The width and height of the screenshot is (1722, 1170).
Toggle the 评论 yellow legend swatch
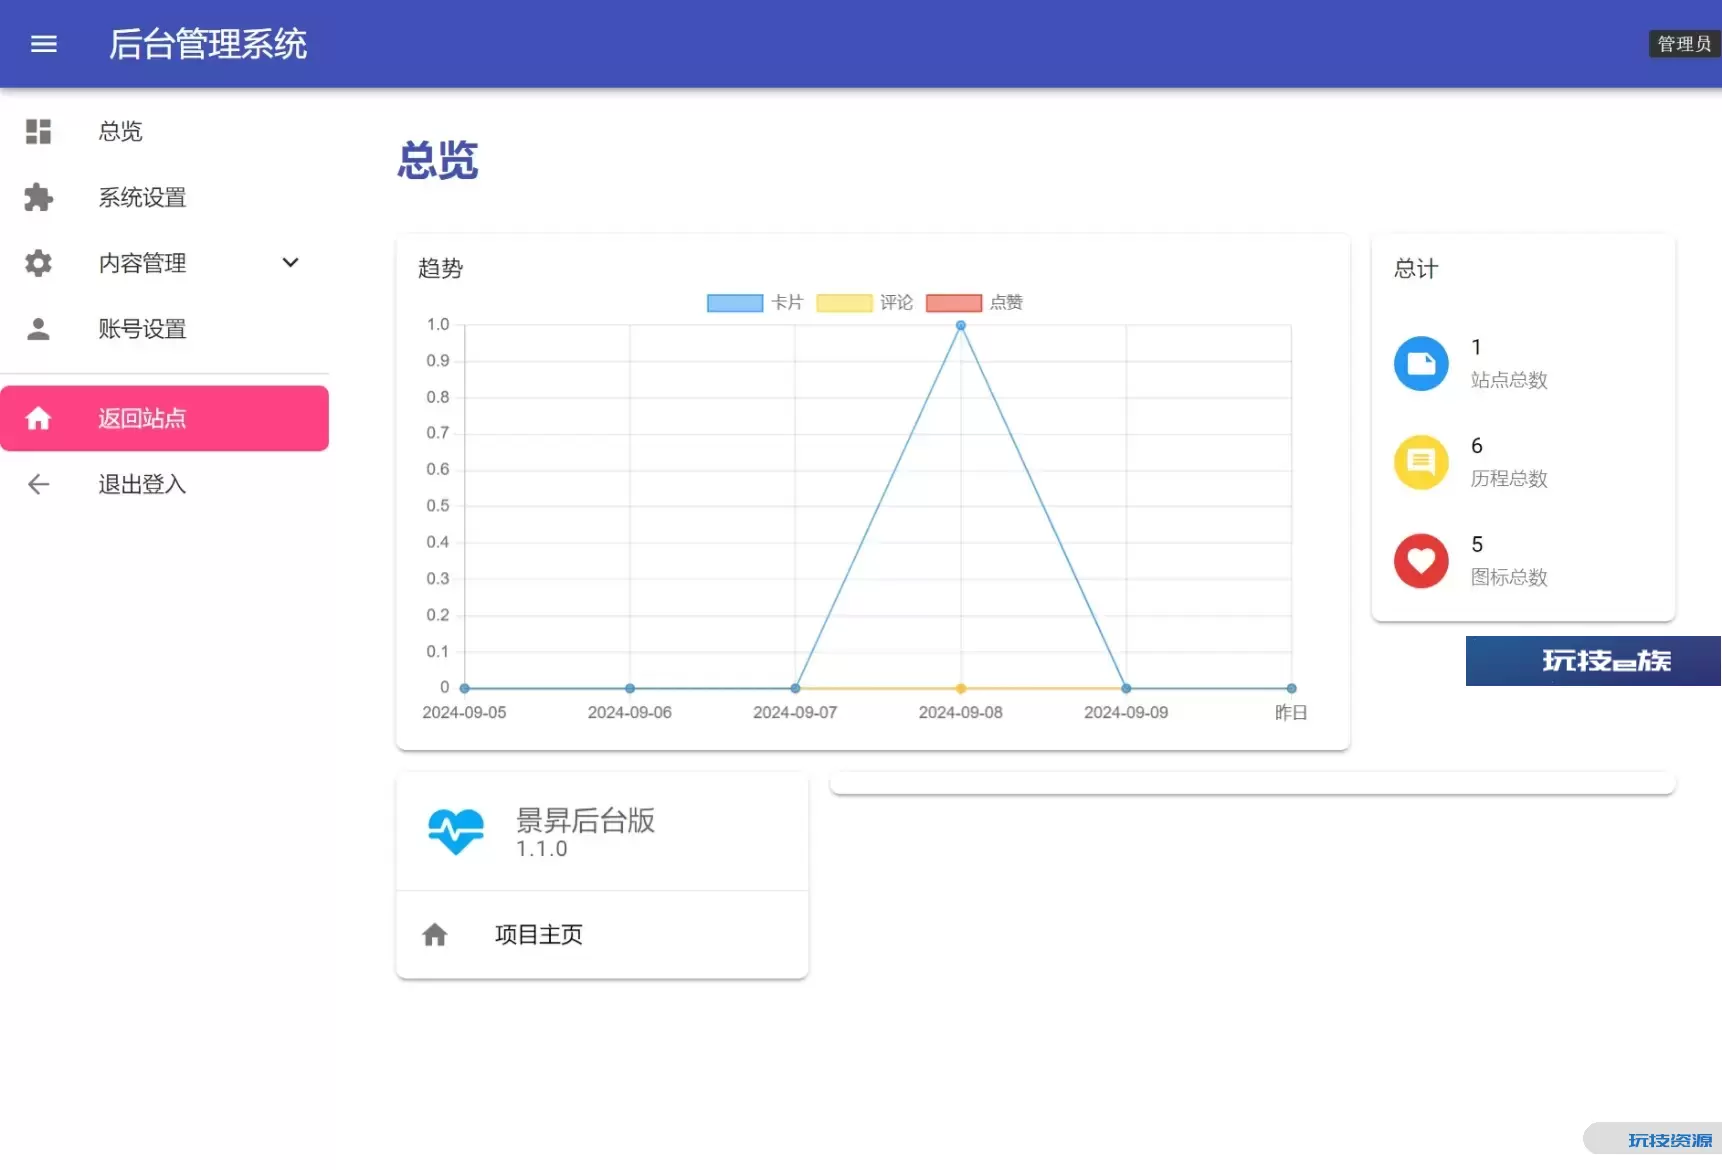844,303
